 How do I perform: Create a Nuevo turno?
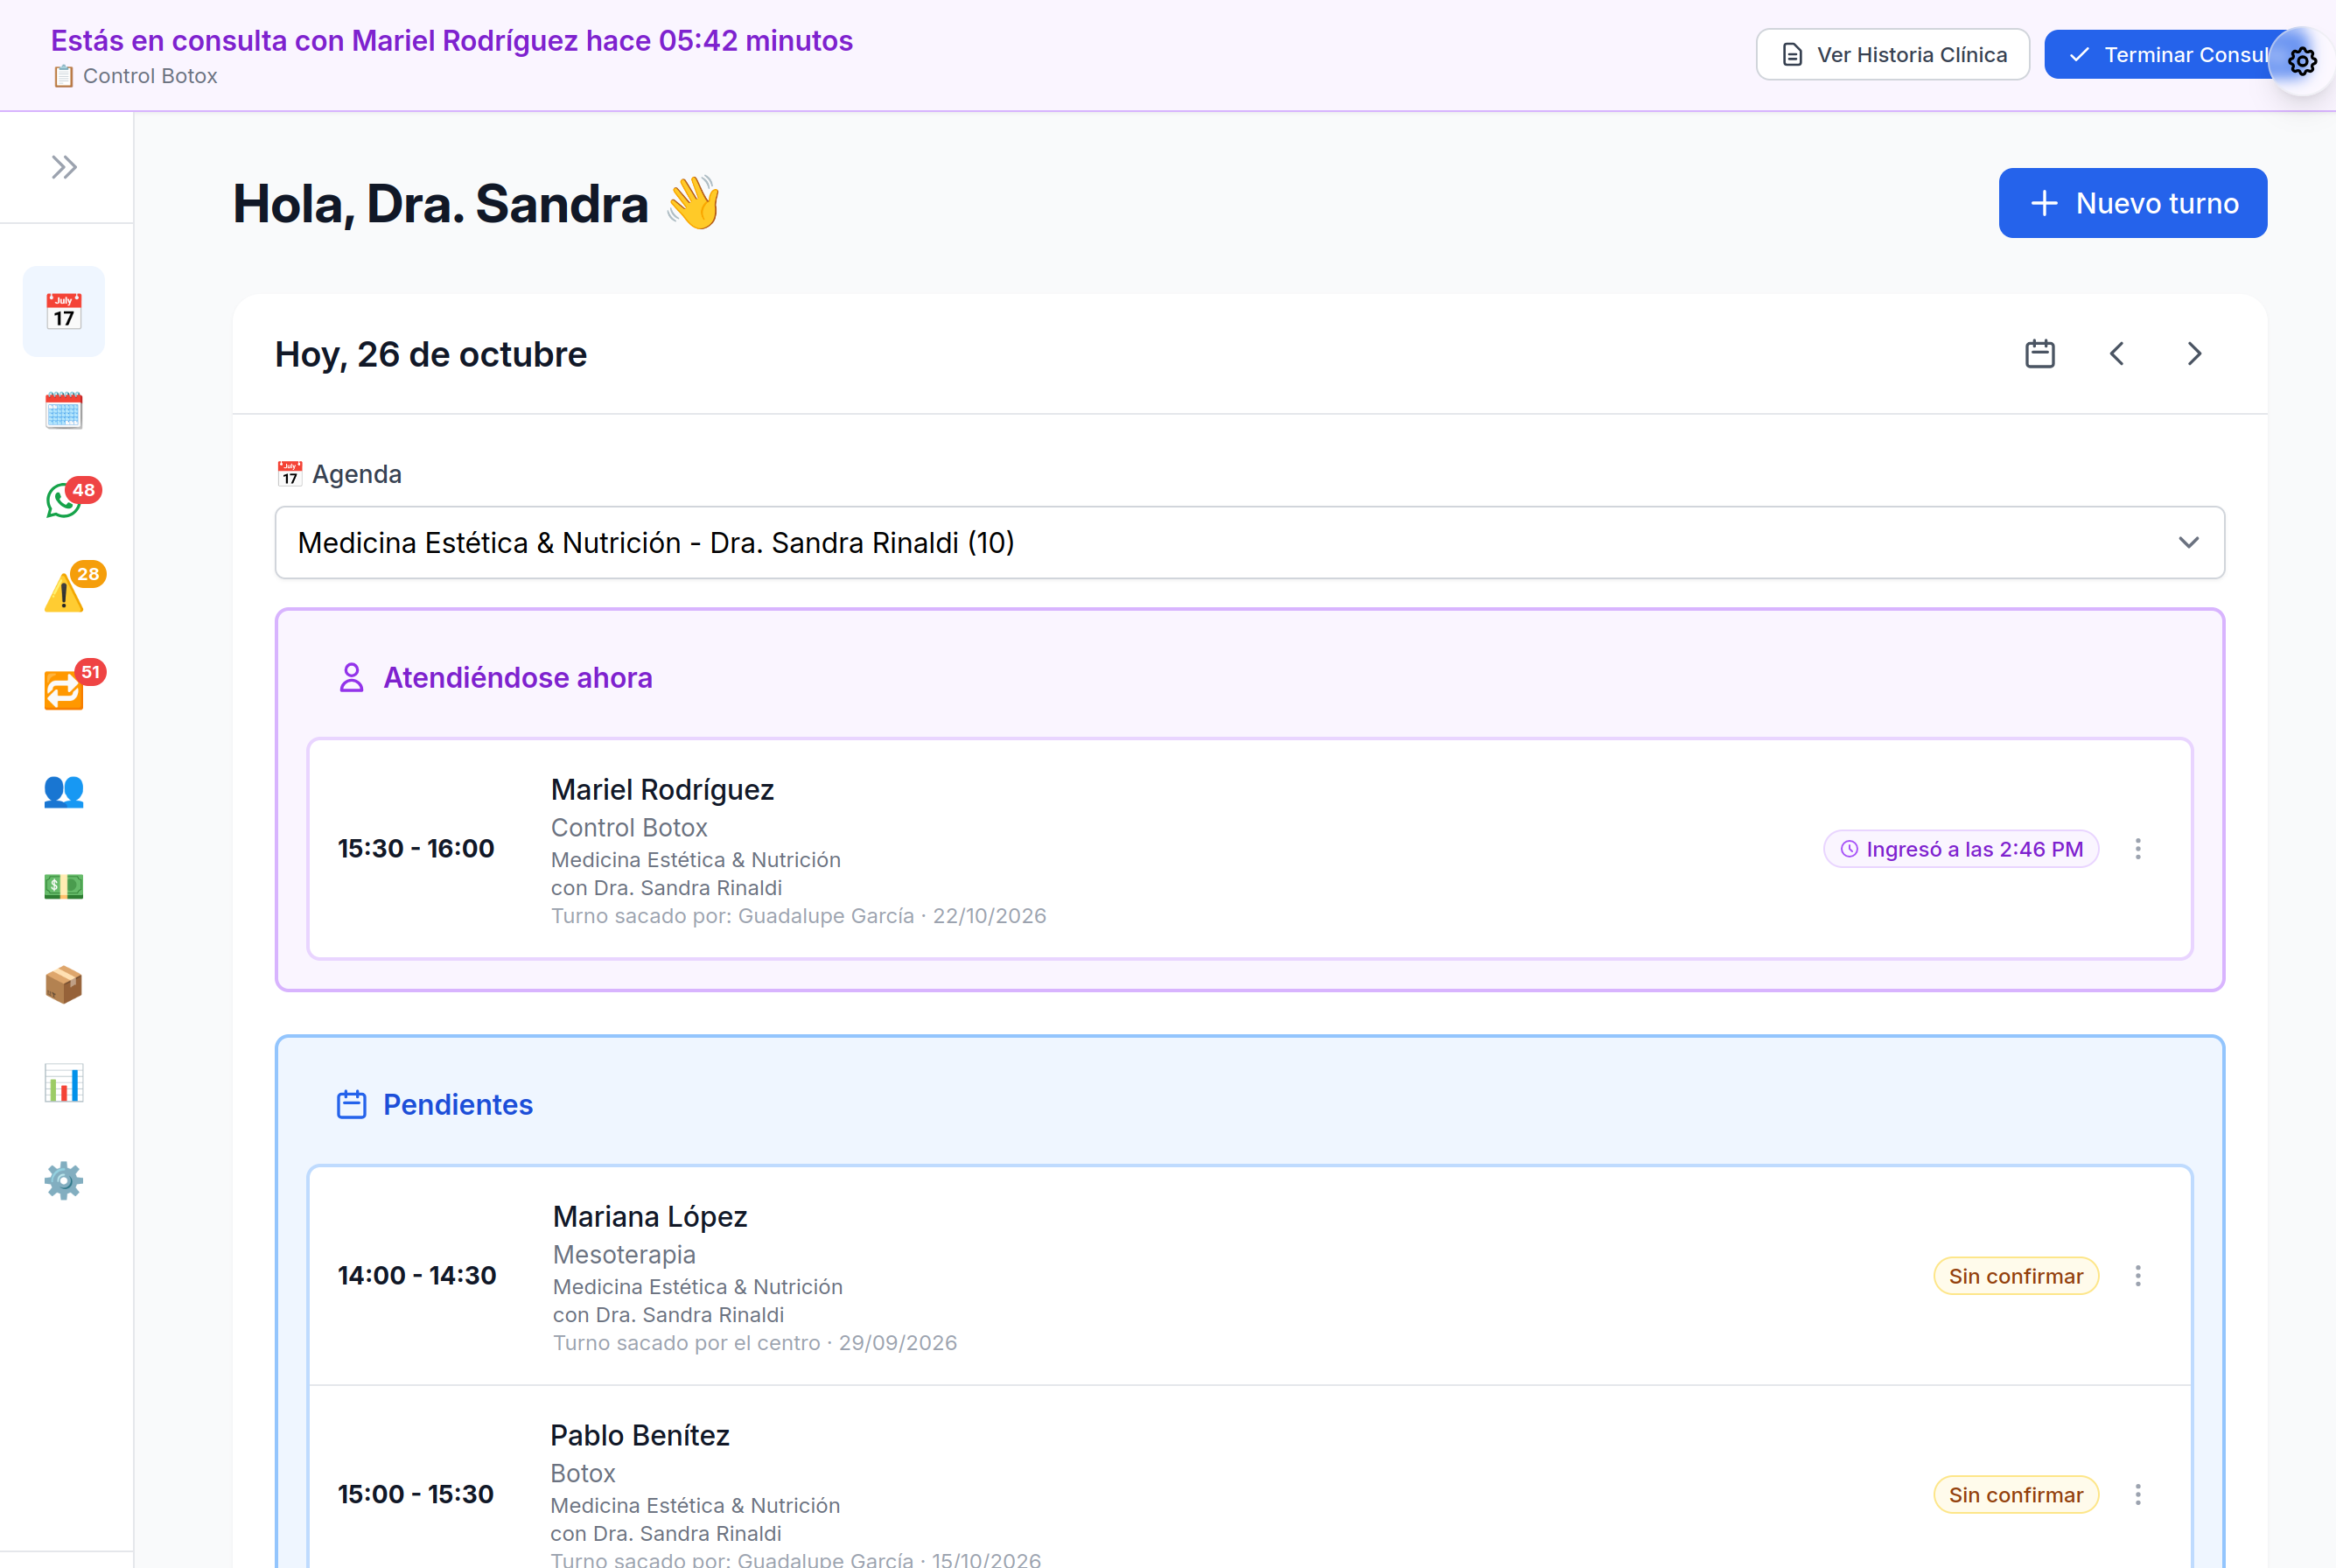tap(2133, 203)
